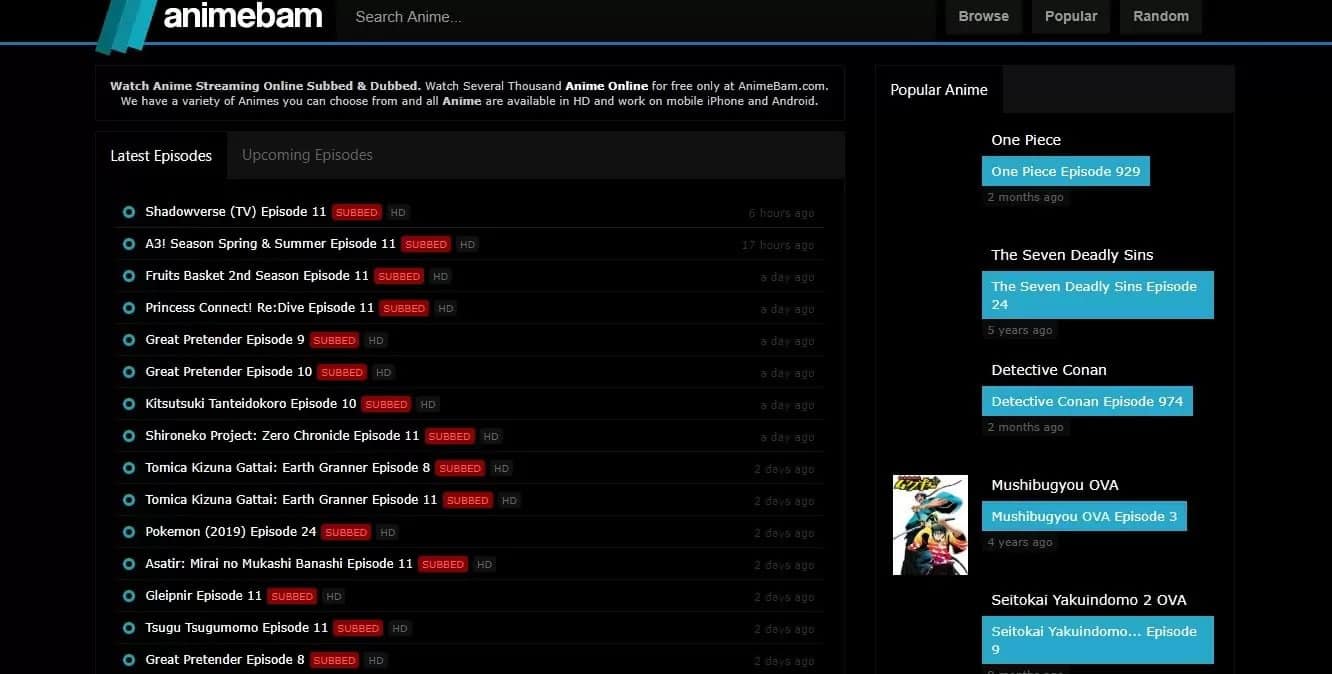Switch to the Latest Episodes tab

tap(161, 155)
